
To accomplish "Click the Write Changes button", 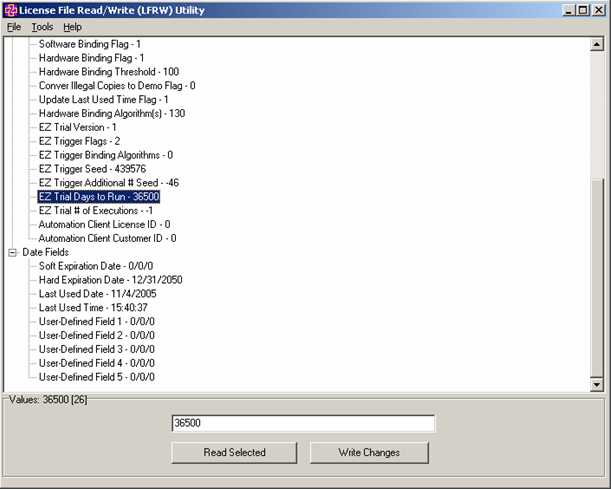I will point(369,453).
